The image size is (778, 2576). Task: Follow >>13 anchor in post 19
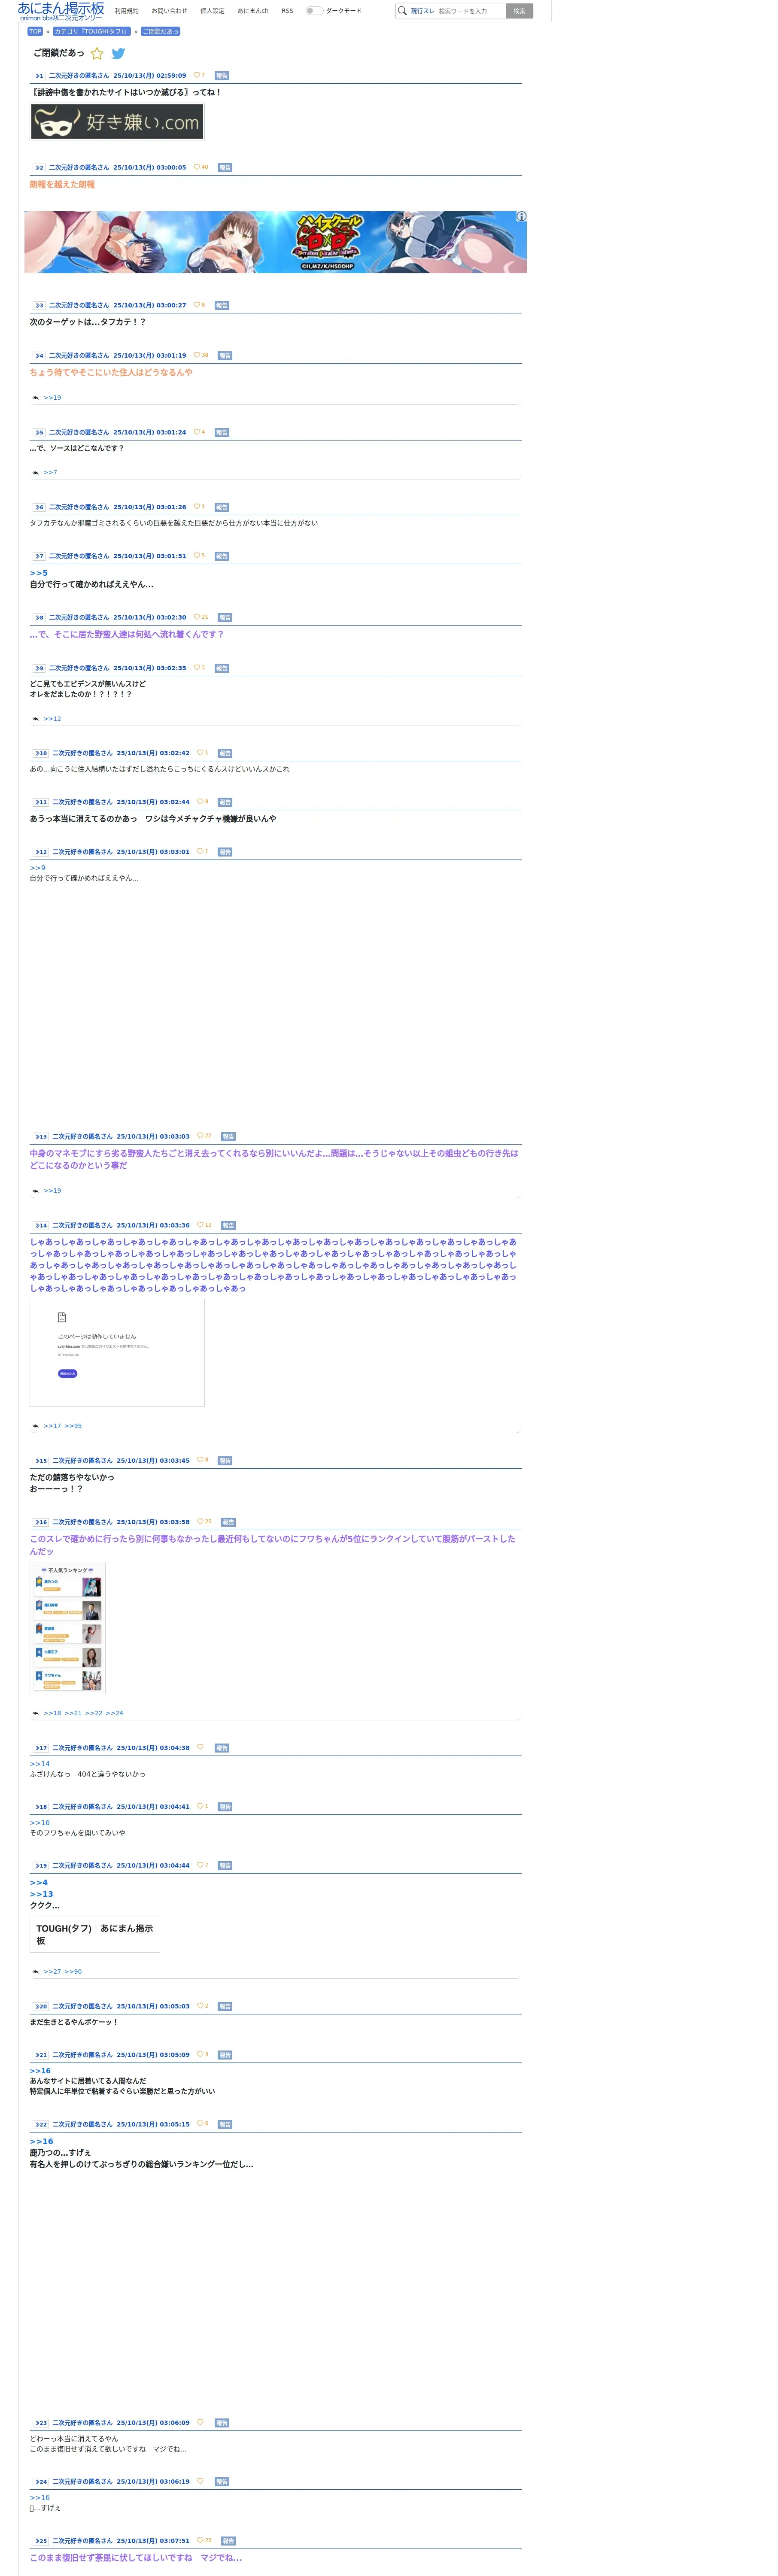42,1894
